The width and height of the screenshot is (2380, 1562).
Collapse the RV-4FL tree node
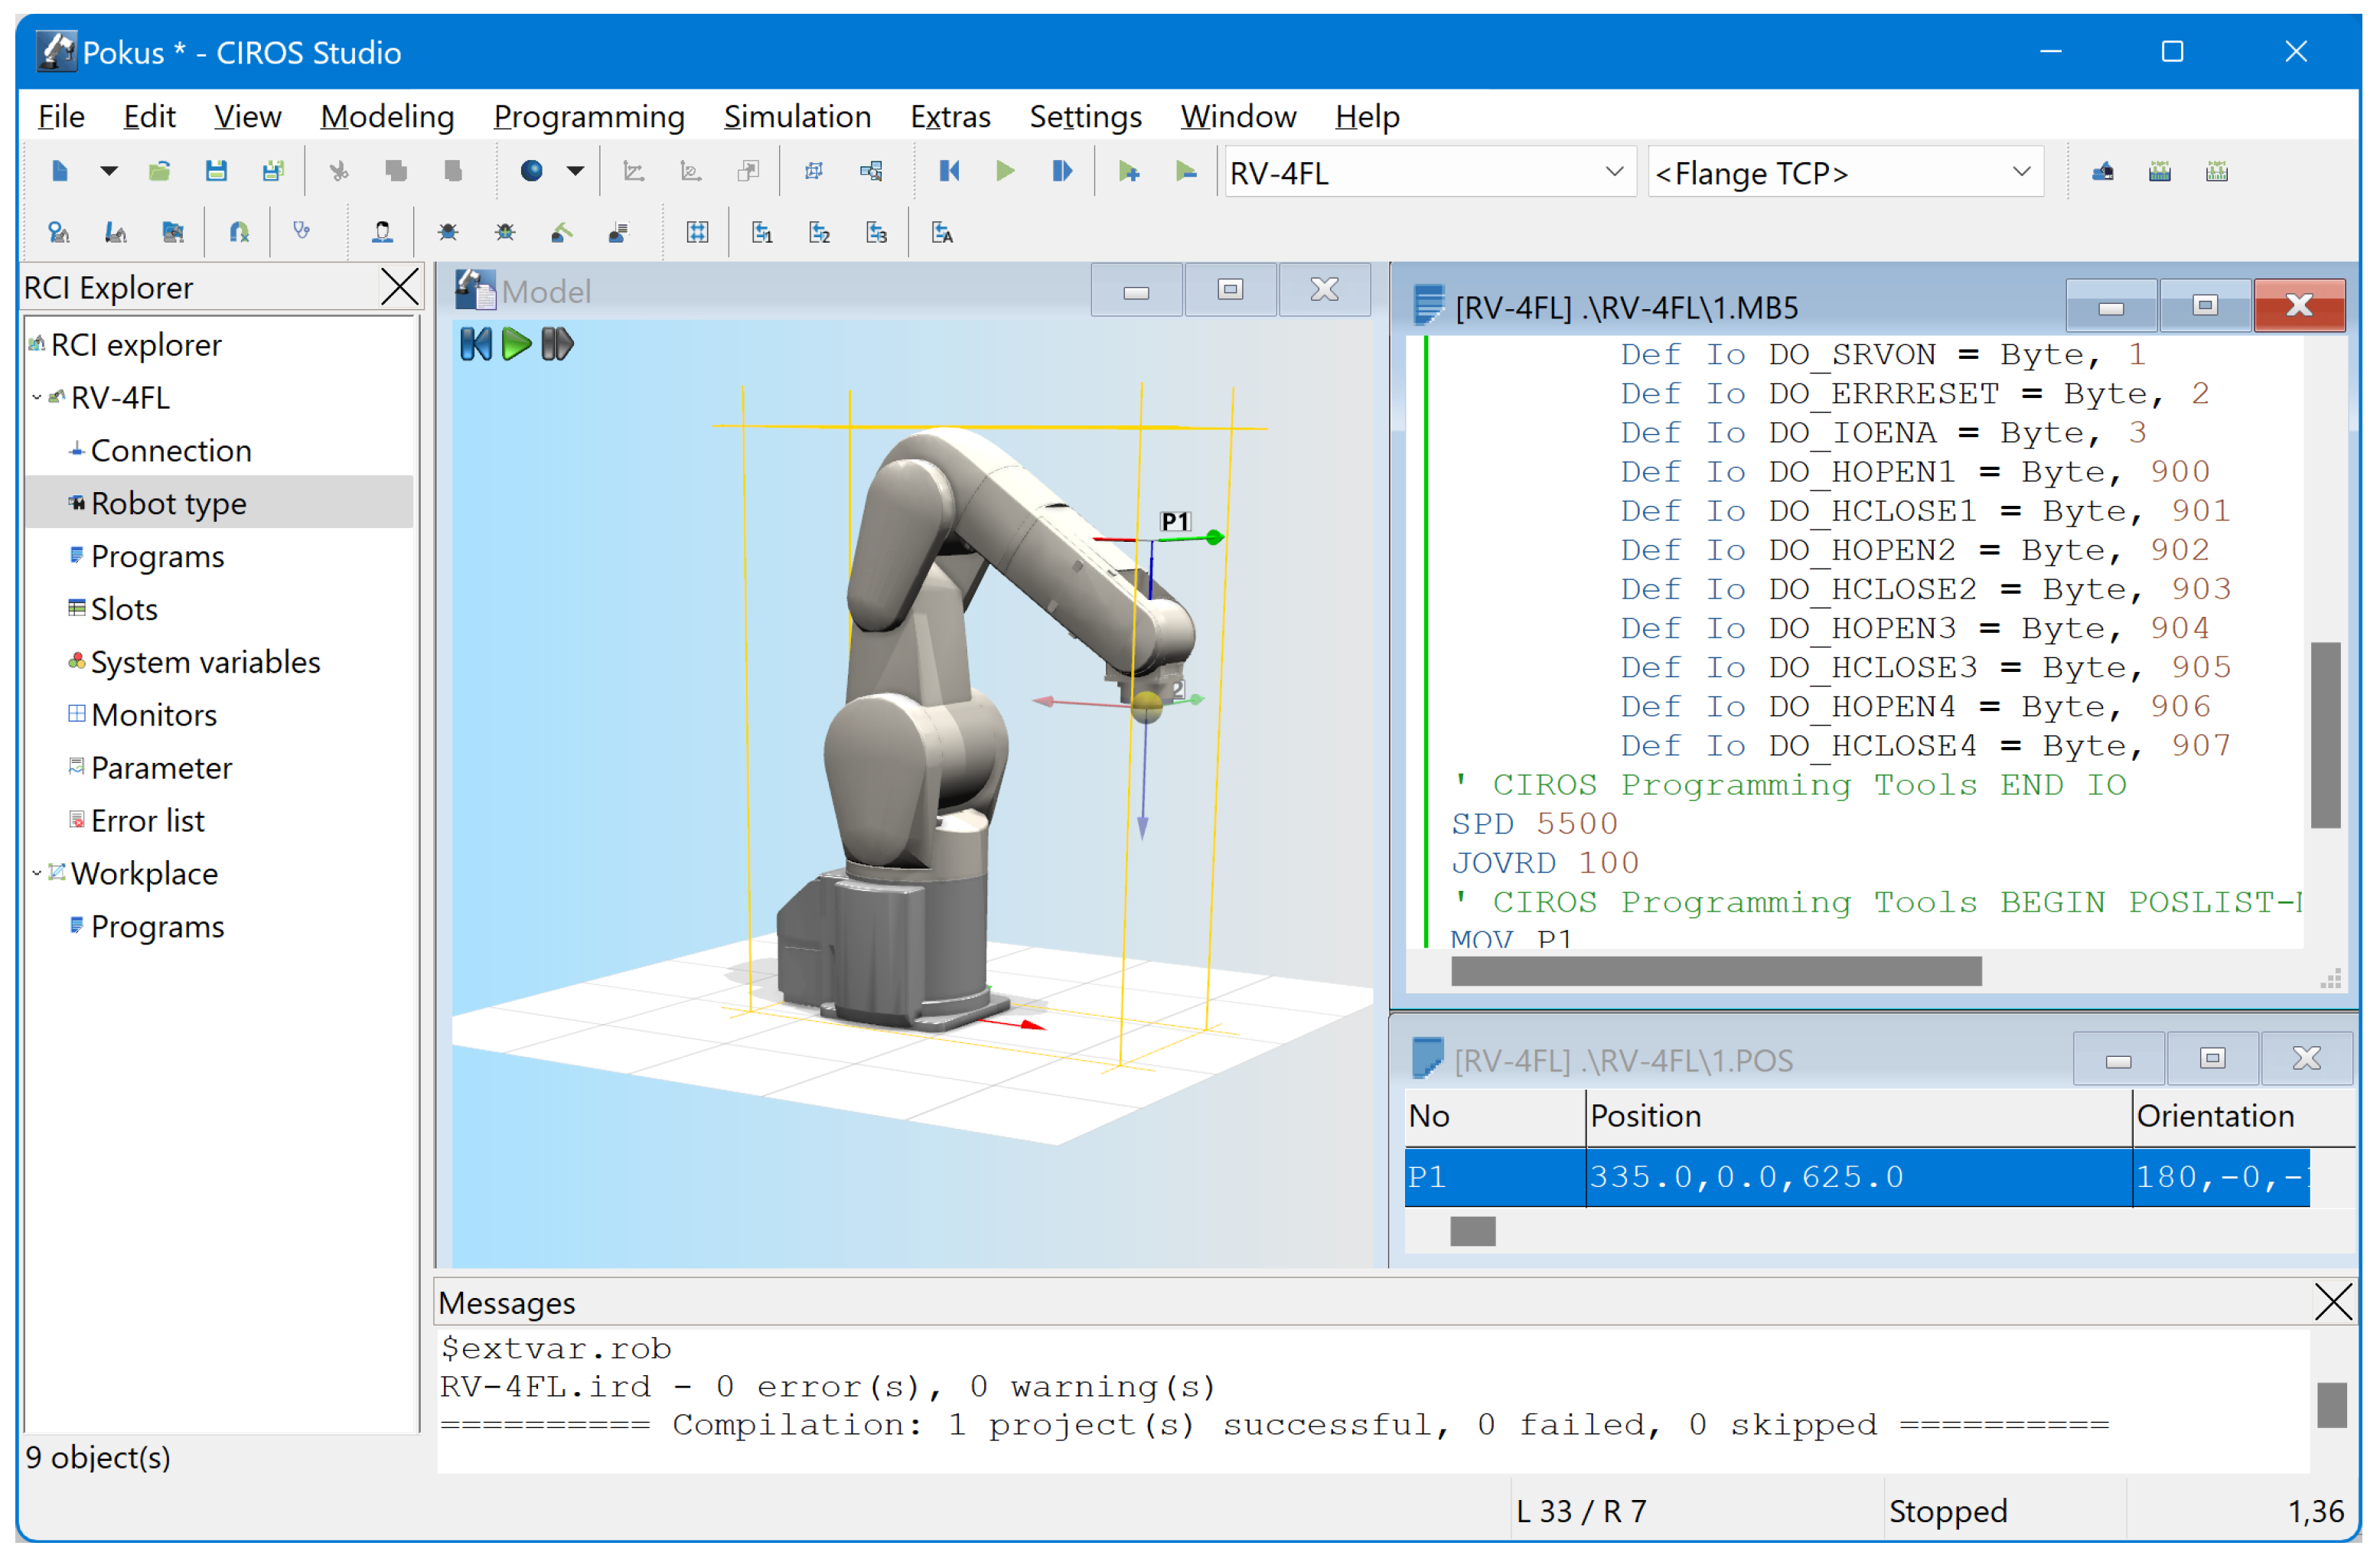pyautogui.click(x=37, y=398)
